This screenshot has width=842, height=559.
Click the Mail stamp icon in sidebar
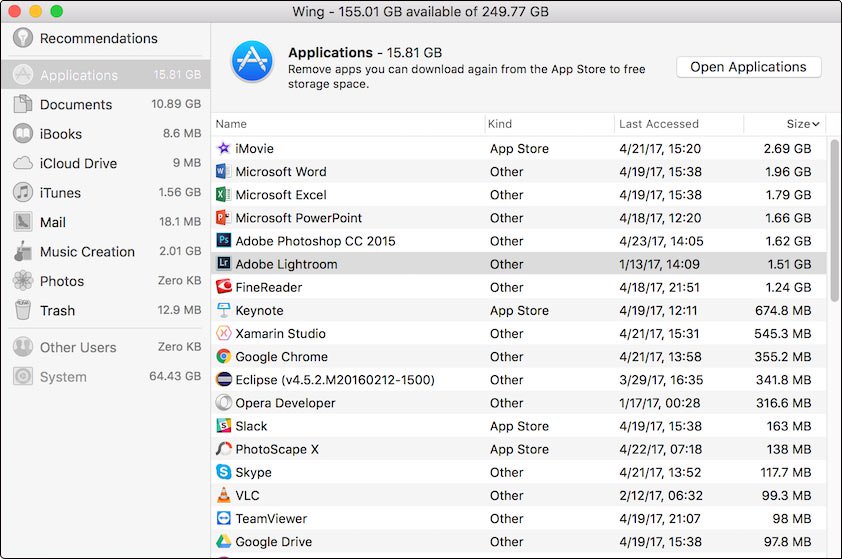(23, 221)
